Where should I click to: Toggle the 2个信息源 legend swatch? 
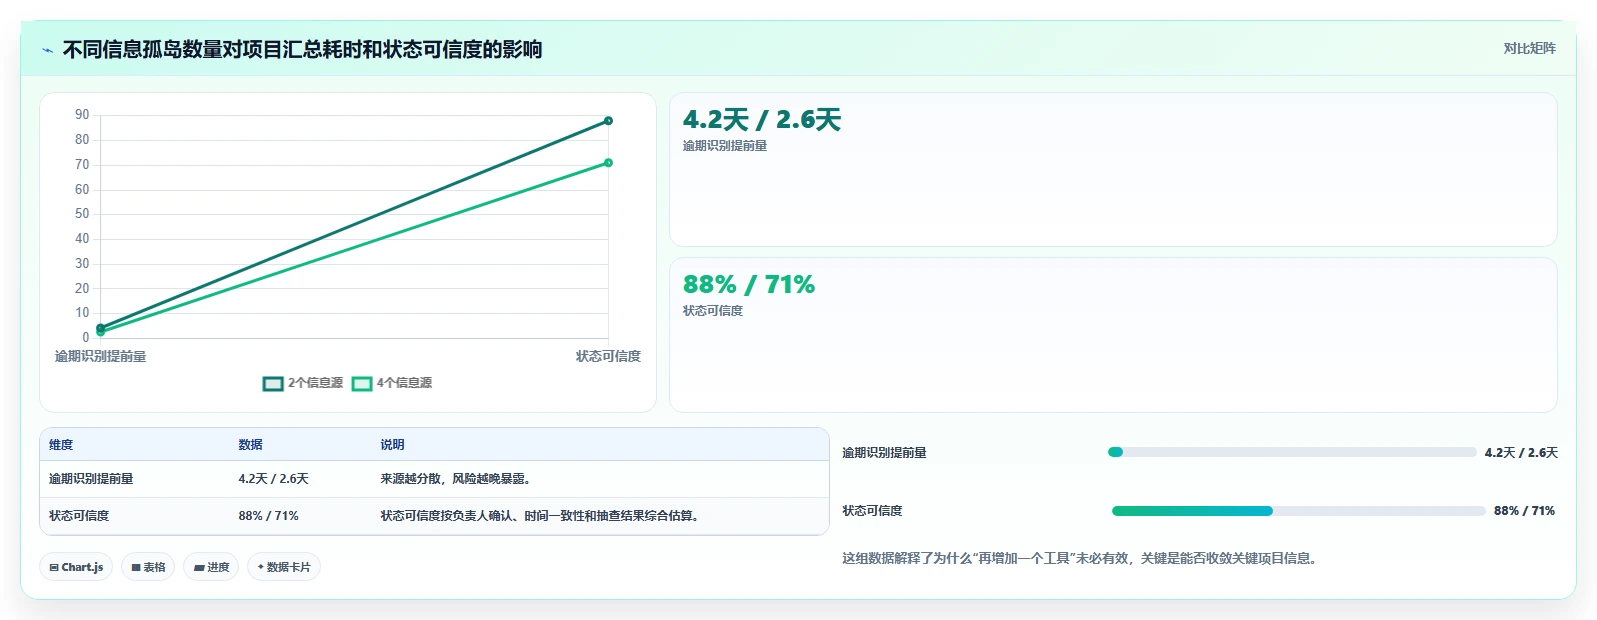point(273,384)
